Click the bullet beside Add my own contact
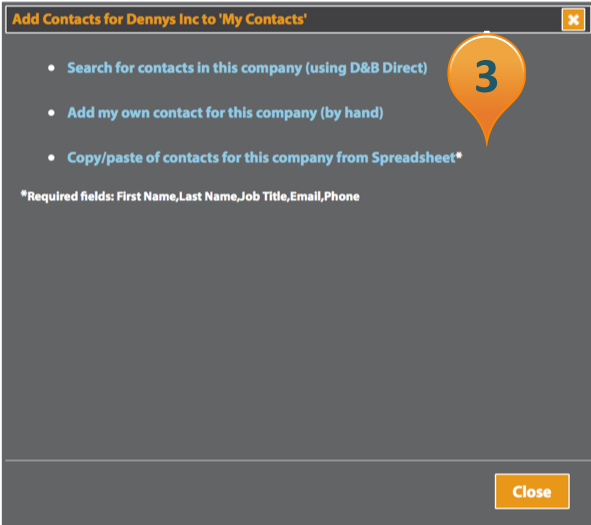The width and height of the screenshot is (591, 525). 51,113
